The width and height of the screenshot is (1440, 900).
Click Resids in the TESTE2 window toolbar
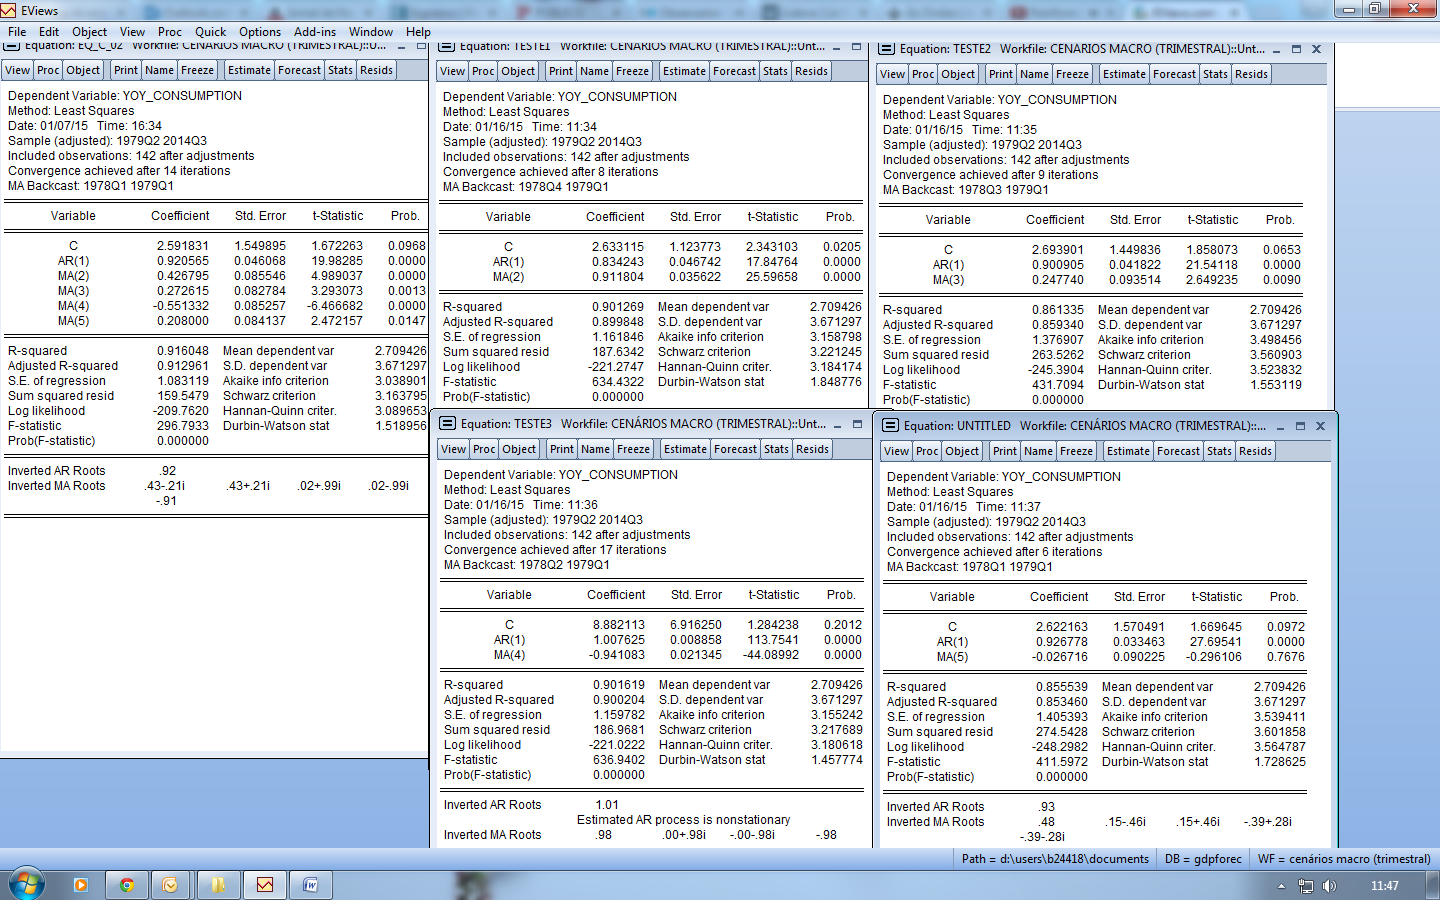click(x=1251, y=74)
